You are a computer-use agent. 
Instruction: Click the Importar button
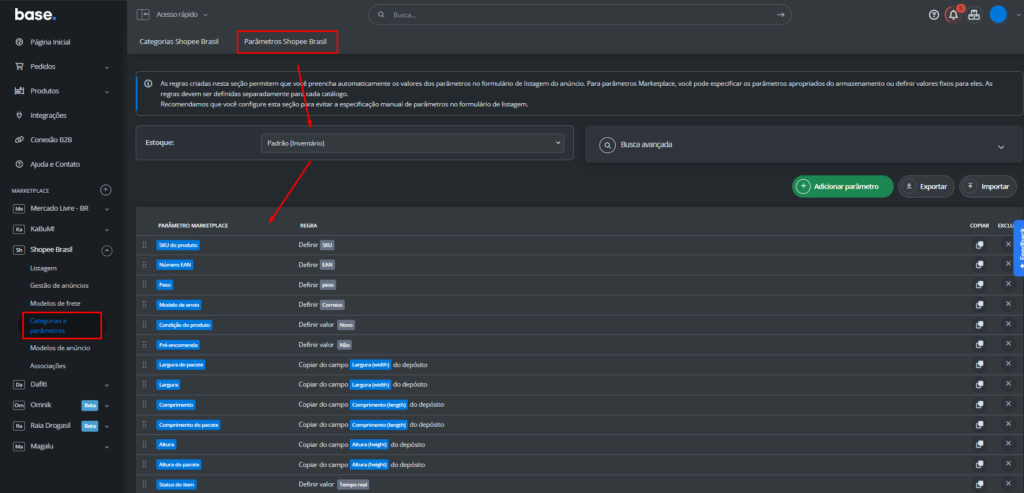click(987, 186)
